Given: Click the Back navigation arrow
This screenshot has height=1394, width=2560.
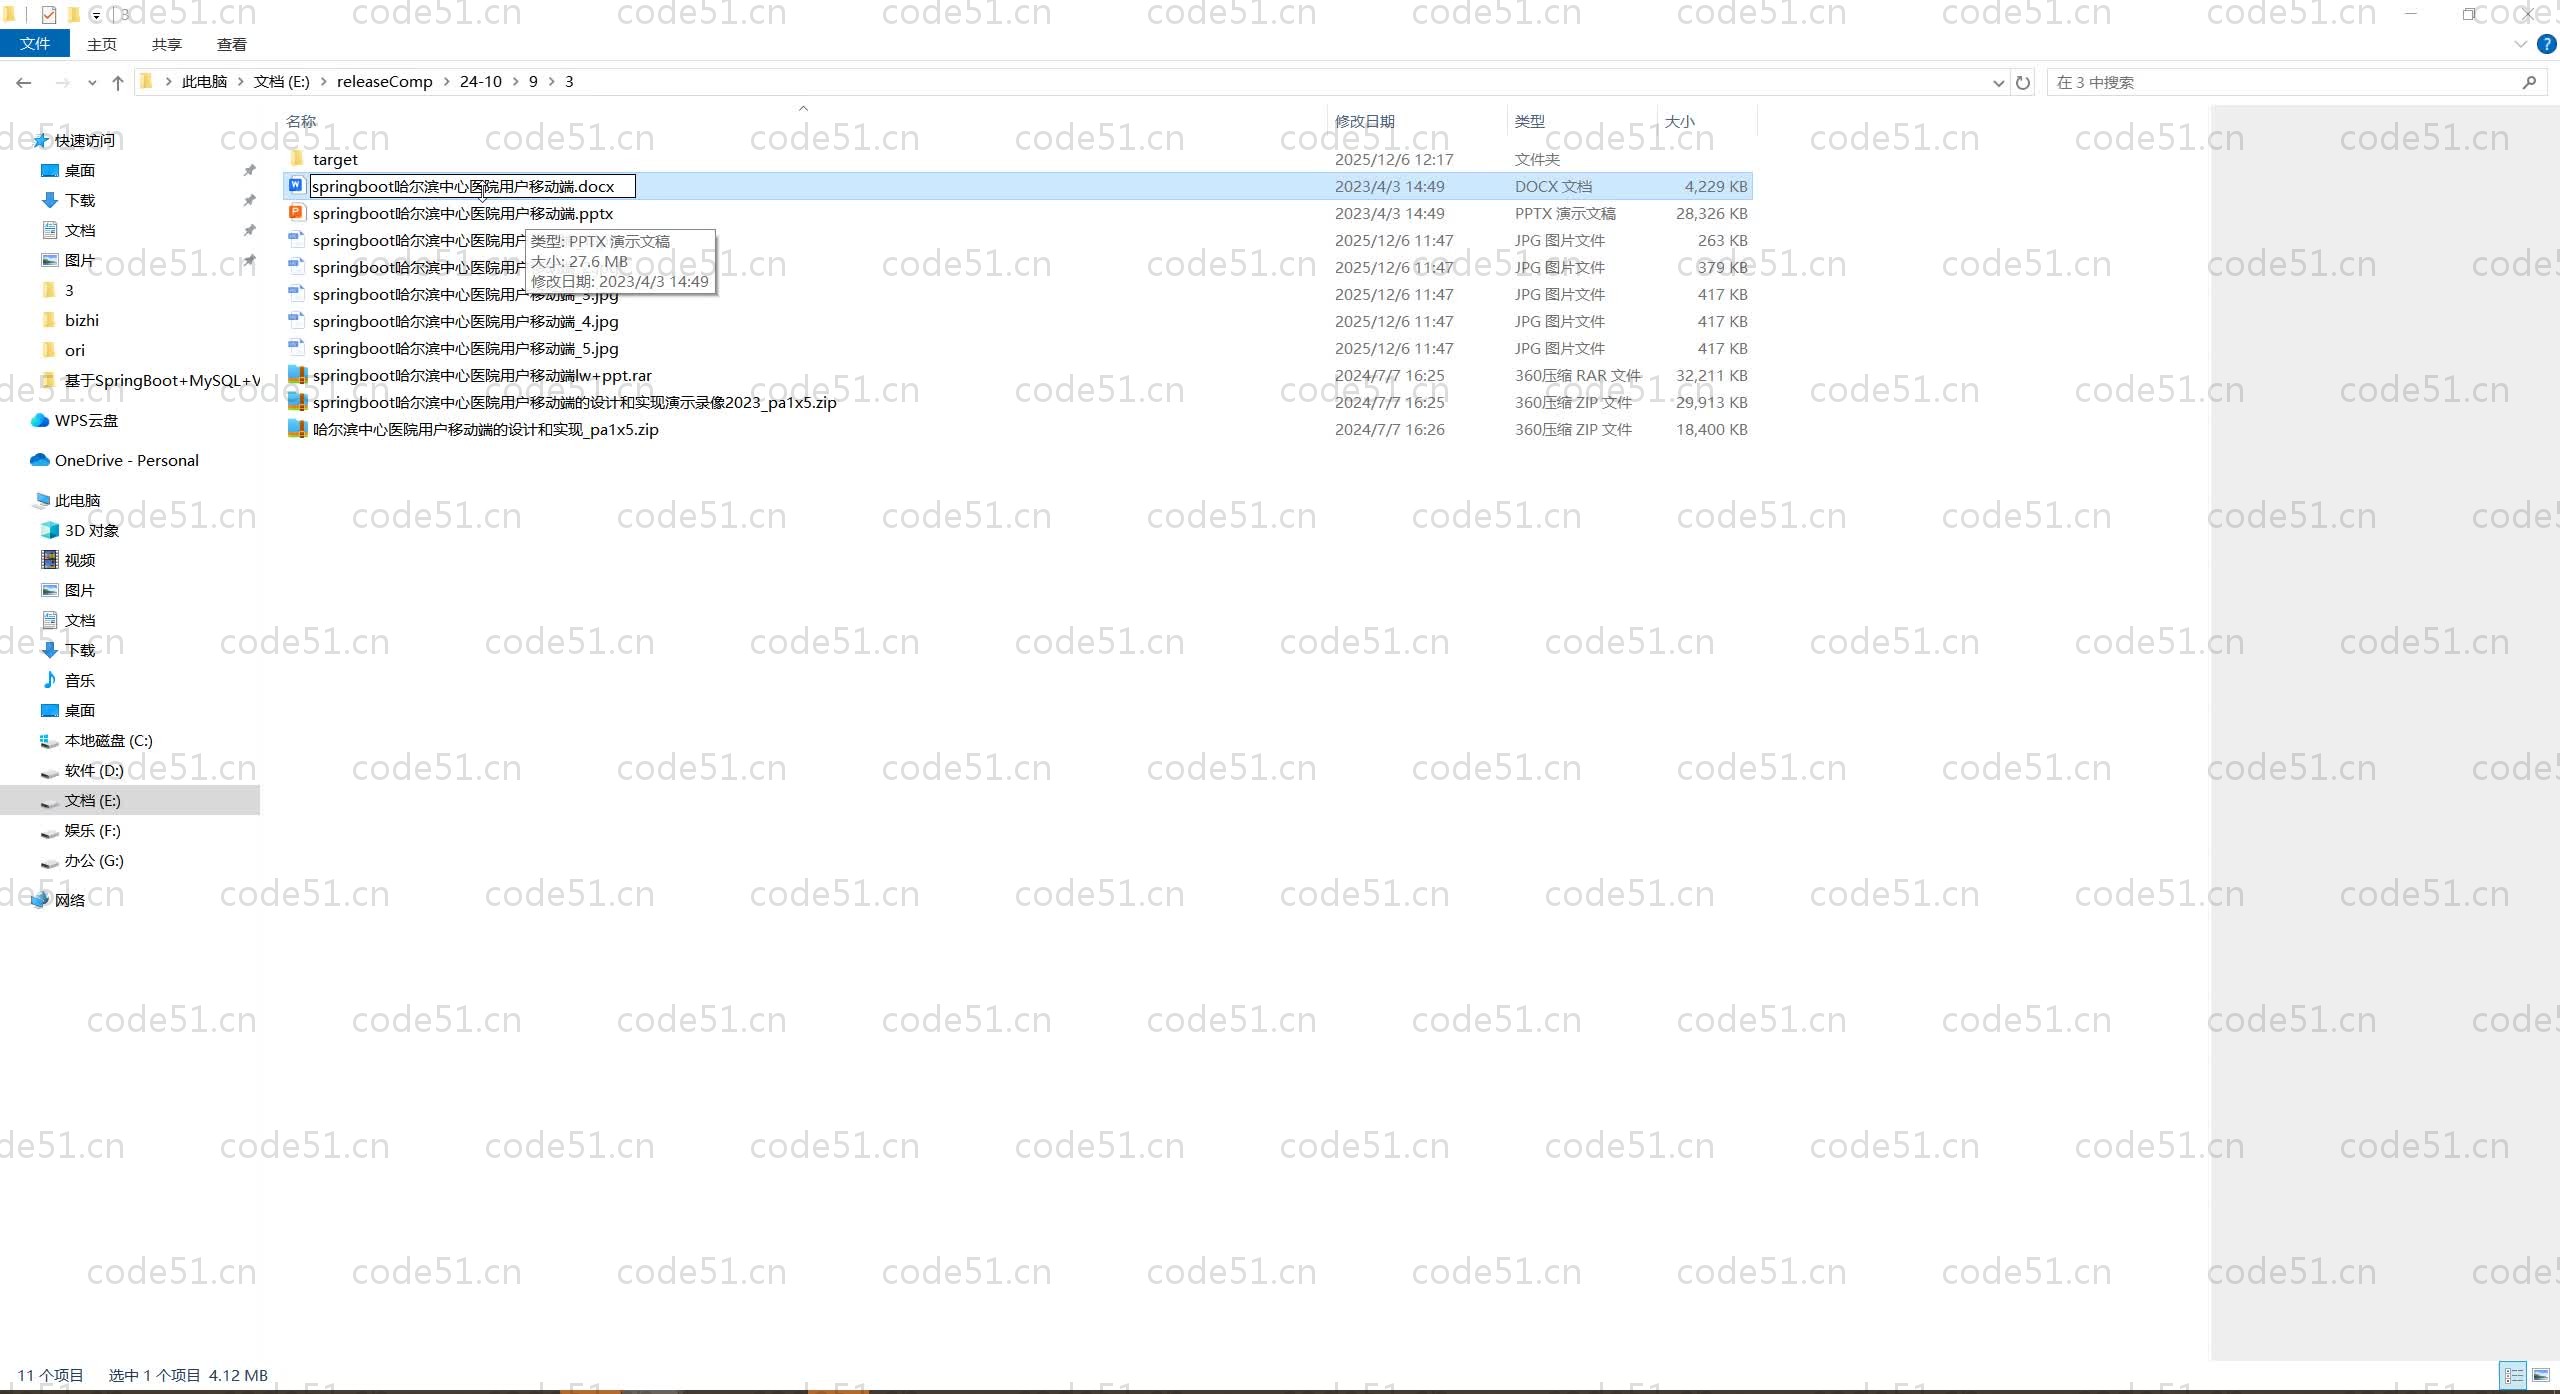Looking at the screenshot, I should pos(24,83).
